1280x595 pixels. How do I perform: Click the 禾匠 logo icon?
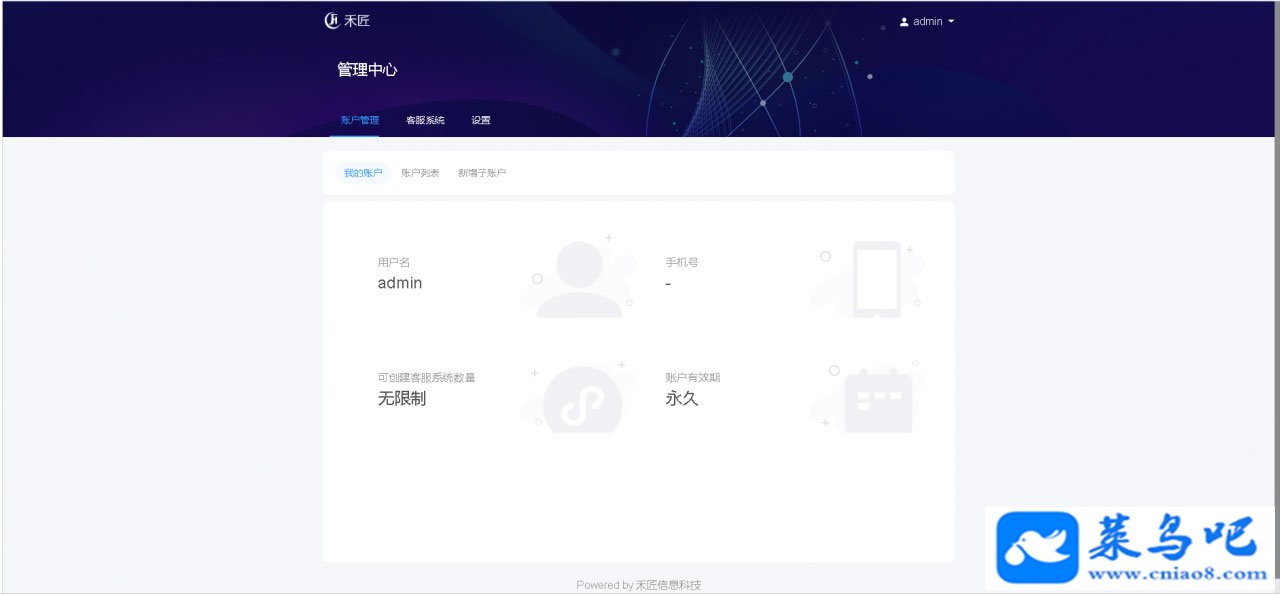point(332,21)
